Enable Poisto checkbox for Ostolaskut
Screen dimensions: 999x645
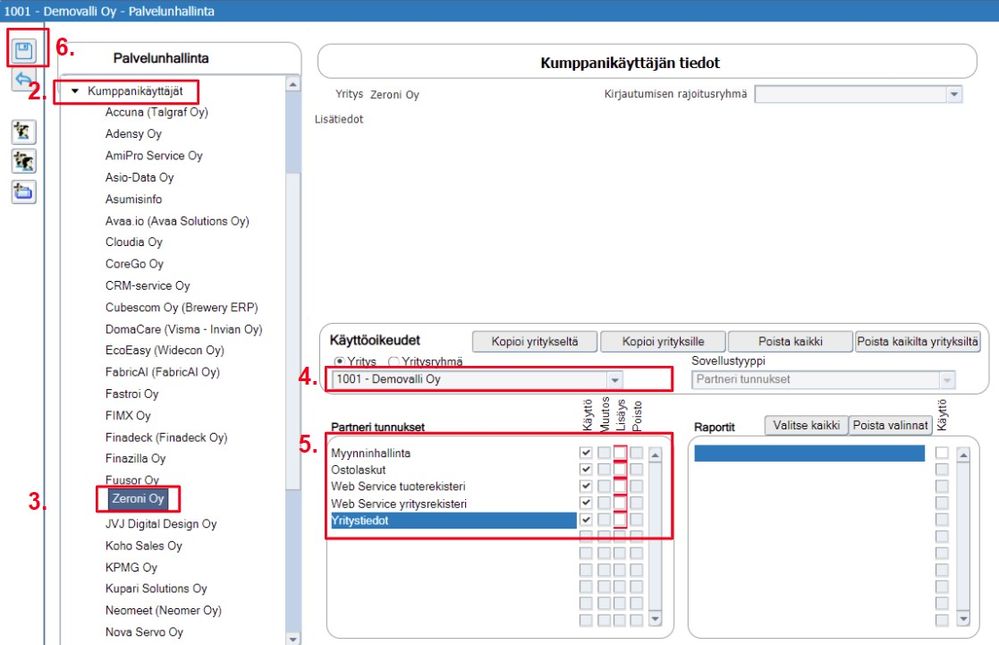[x=636, y=469]
